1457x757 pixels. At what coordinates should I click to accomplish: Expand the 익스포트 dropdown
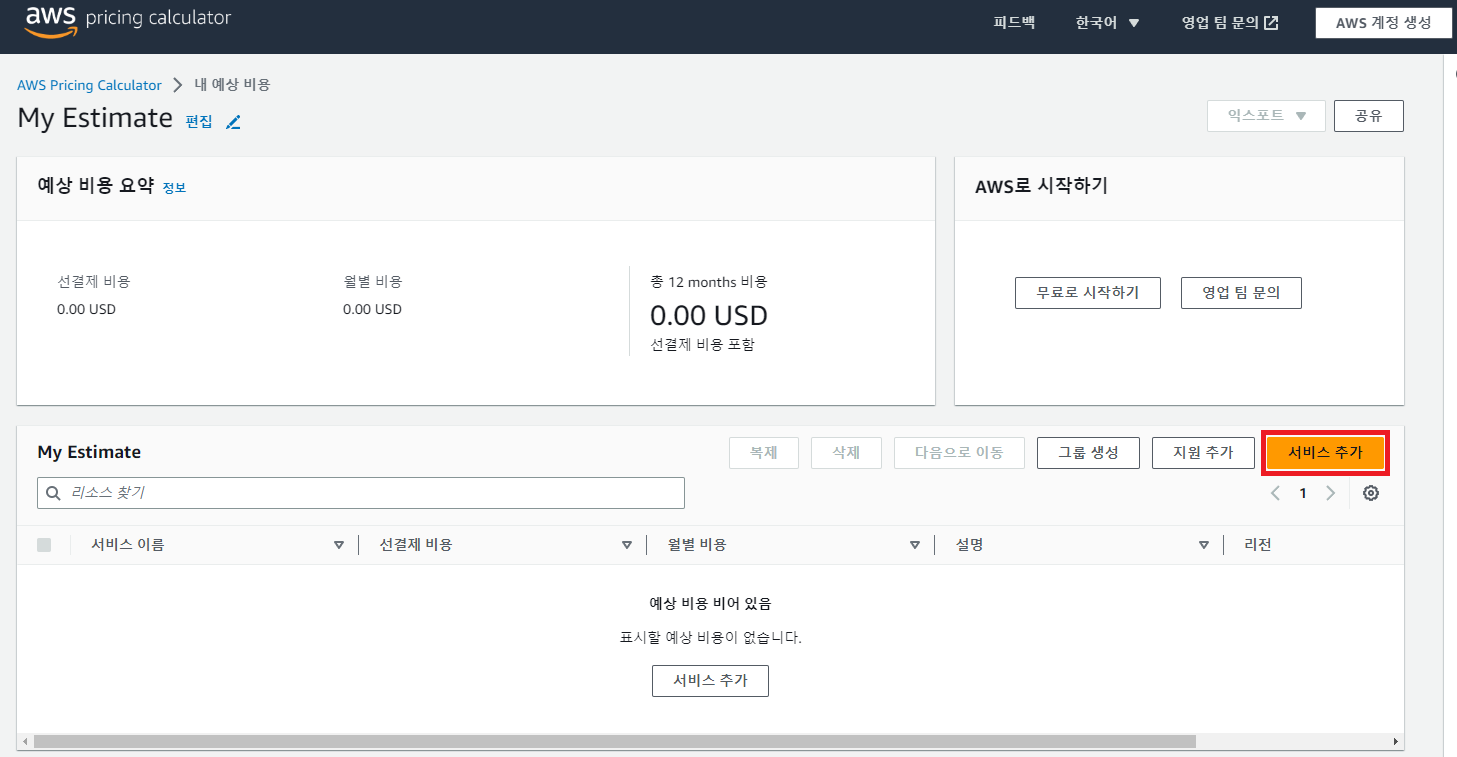(1266, 115)
